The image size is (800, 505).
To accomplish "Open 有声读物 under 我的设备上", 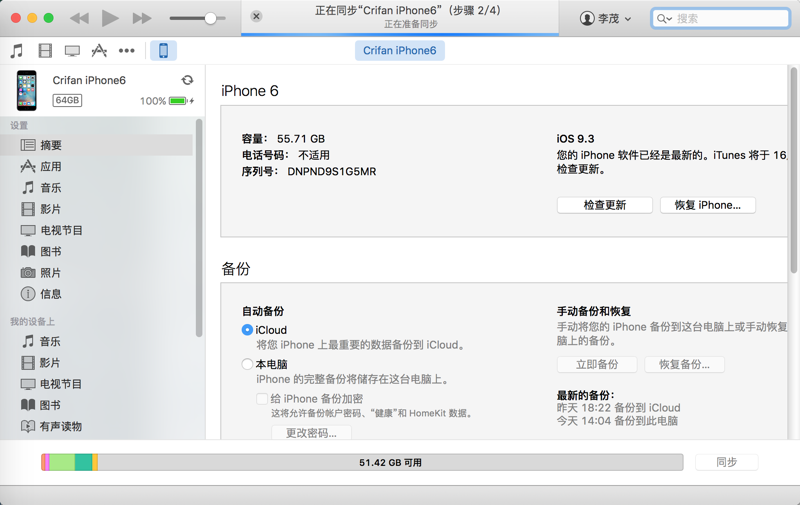I will pos(96,426).
